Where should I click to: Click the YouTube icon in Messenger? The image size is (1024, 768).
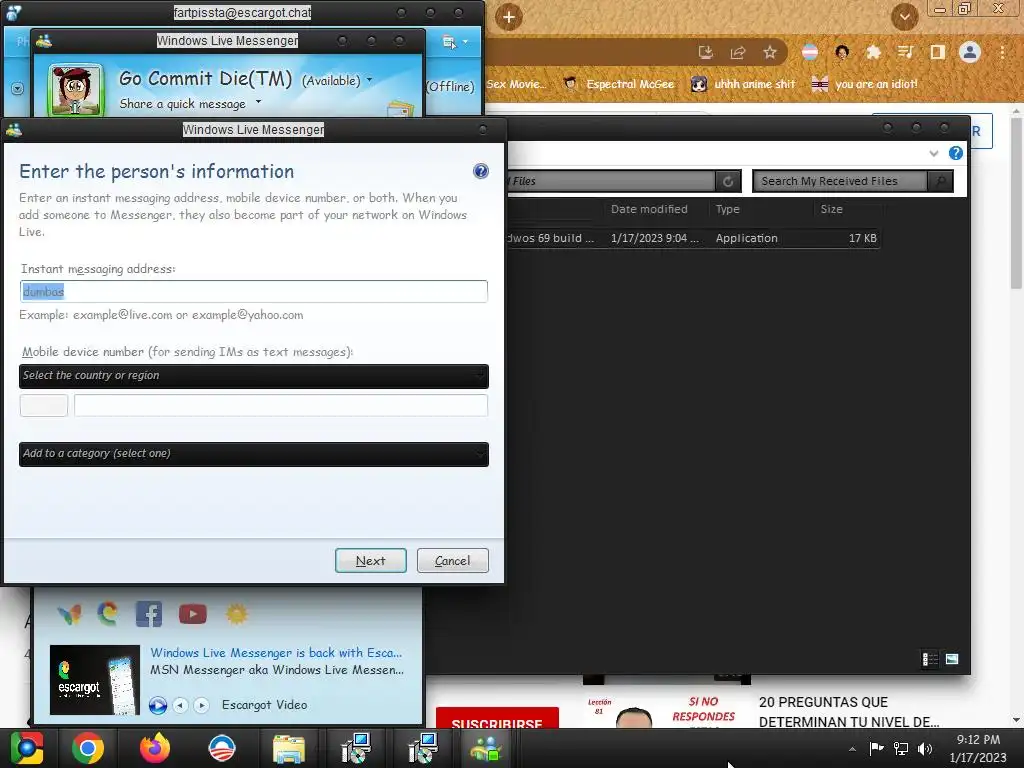click(x=193, y=614)
